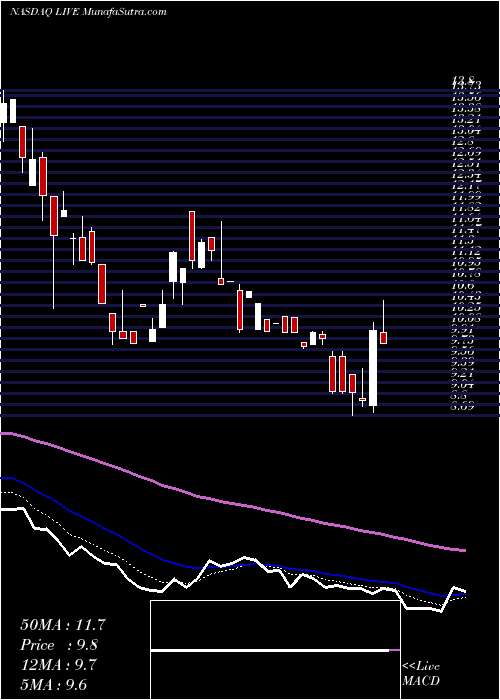Select the Price : 9.8 readout
The width and height of the screenshot is (500, 700).
pyautogui.click(x=59, y=645)
